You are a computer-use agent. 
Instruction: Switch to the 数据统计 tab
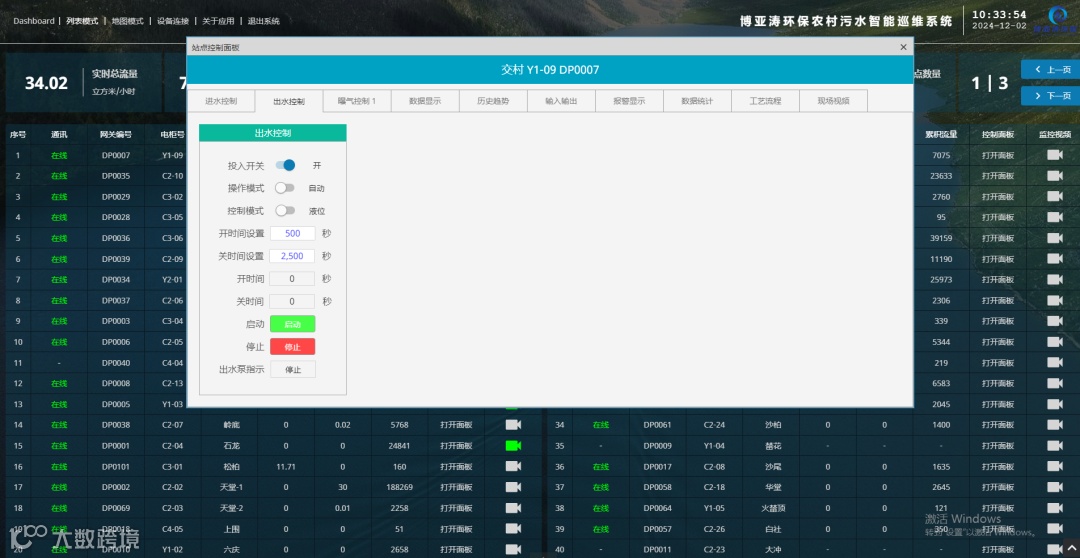(x=697, y=101)
